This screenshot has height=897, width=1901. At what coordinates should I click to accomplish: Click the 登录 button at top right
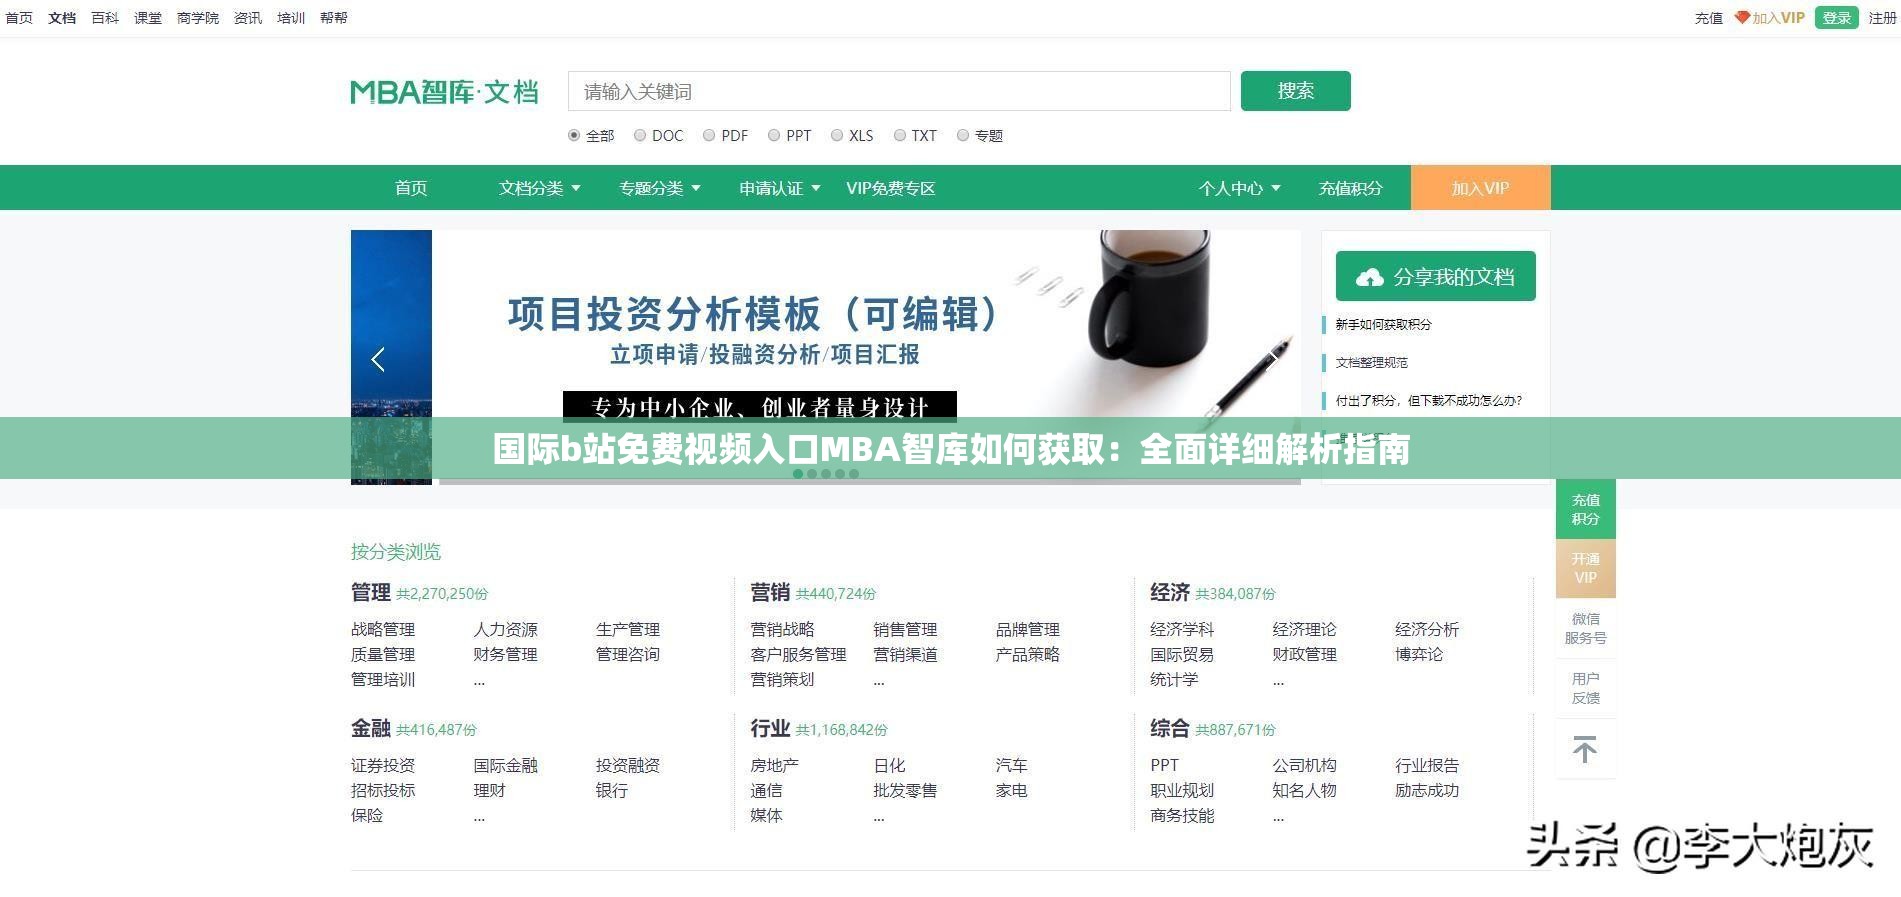[1836, 18]
